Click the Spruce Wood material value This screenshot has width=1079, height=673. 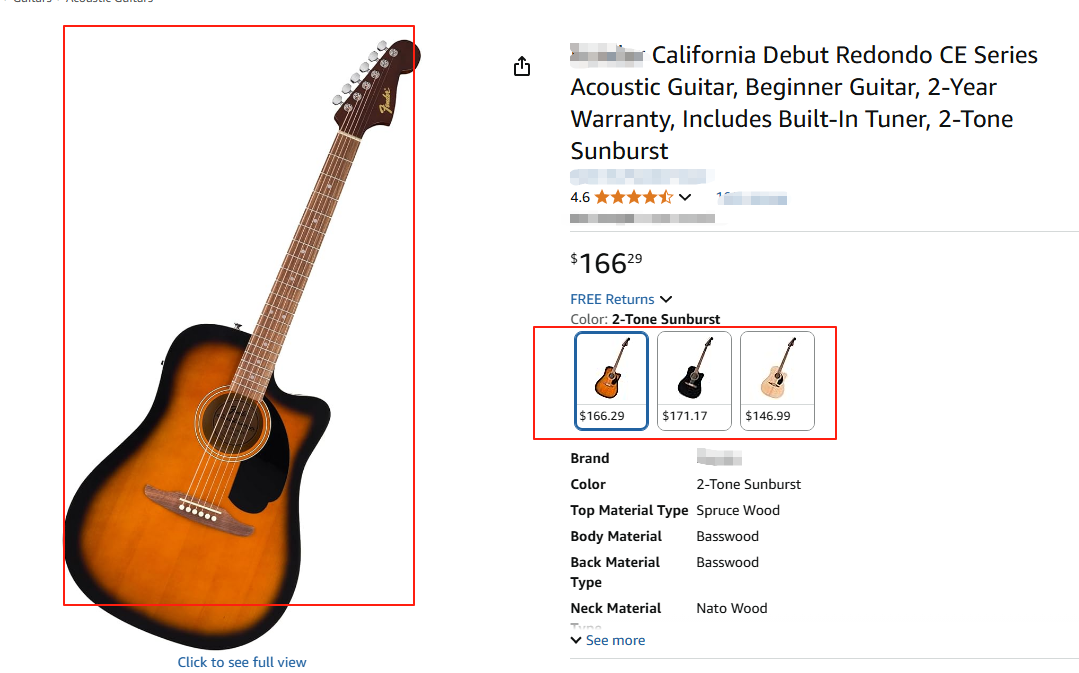tap(738, 510)
